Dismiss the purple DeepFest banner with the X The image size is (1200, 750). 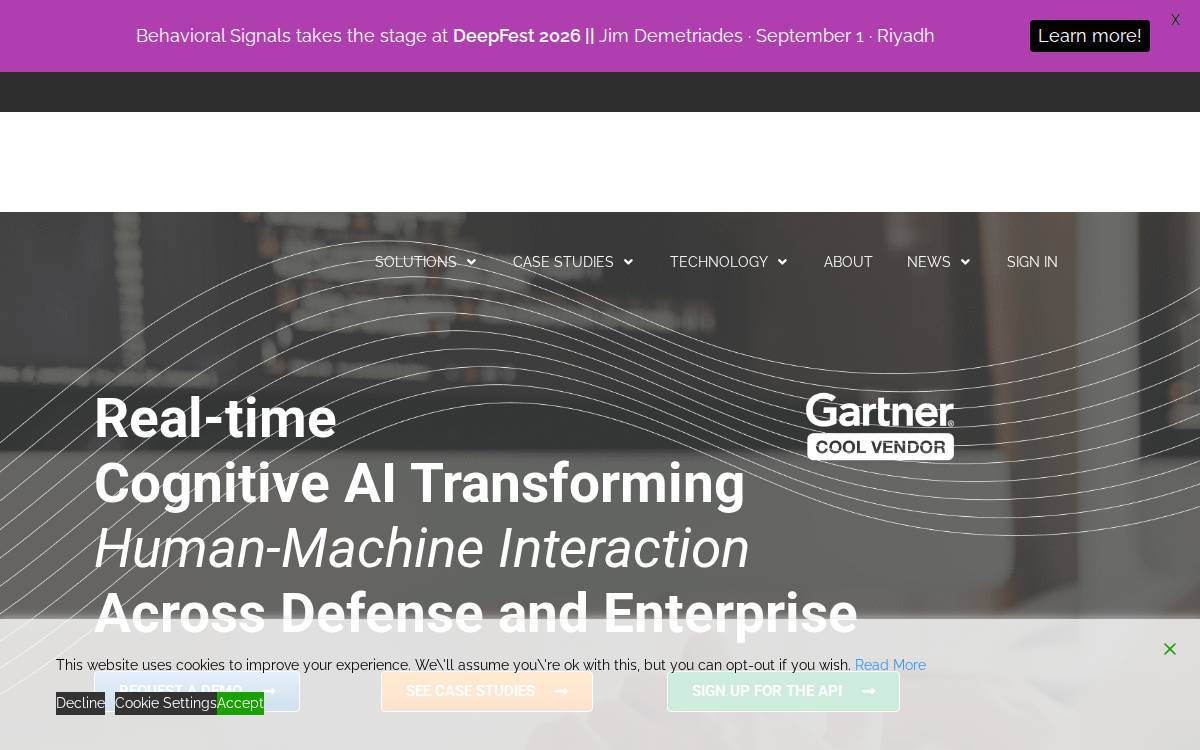coord(1175,20)
